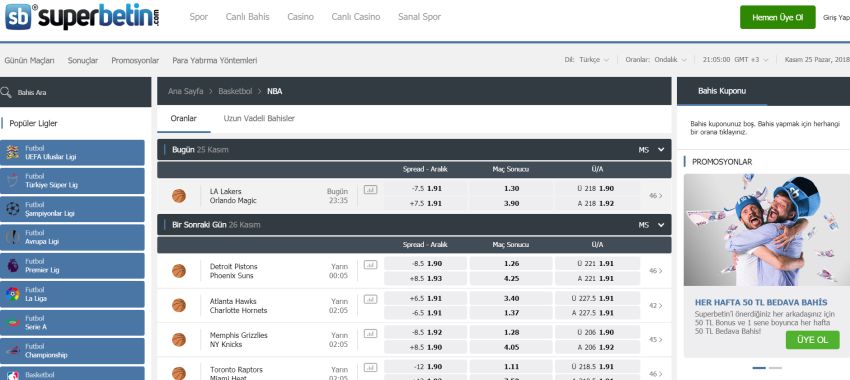Viewport: 850px width, 380px height.
Task: Open the odds format dropdown Ondalık
Action: coord(671,60)
